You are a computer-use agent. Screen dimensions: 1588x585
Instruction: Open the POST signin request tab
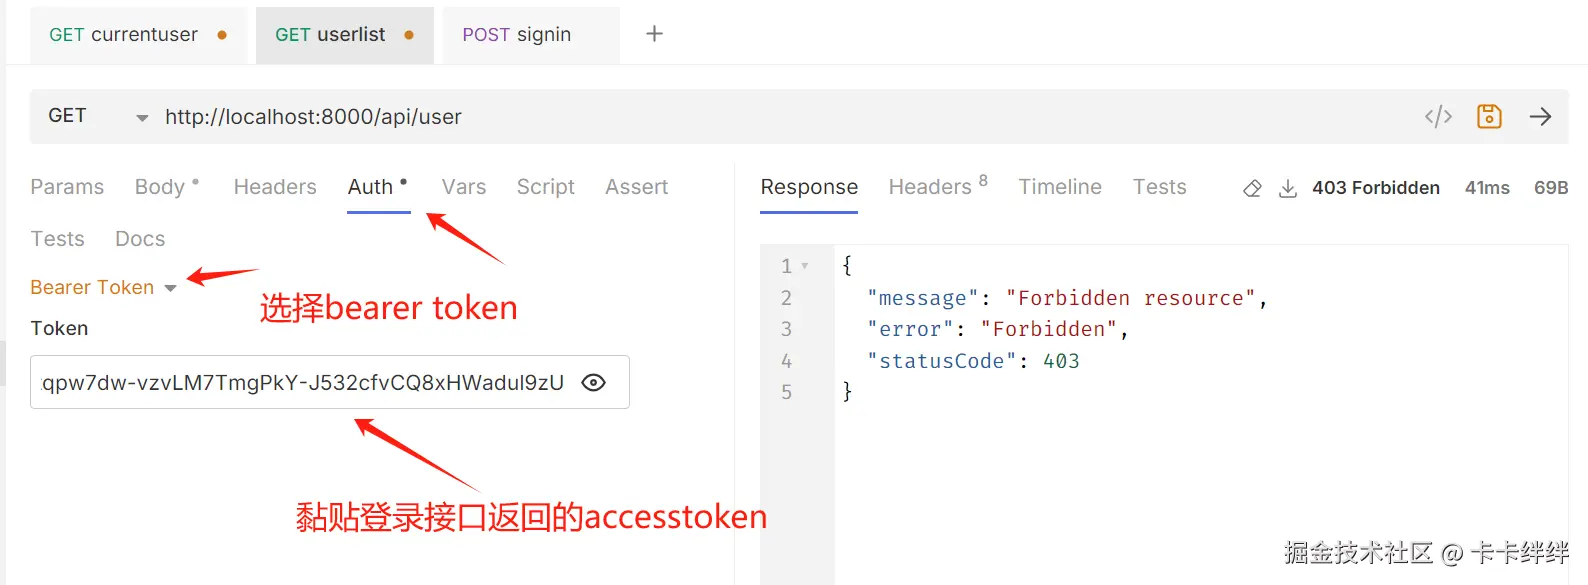tap(517, 35)
